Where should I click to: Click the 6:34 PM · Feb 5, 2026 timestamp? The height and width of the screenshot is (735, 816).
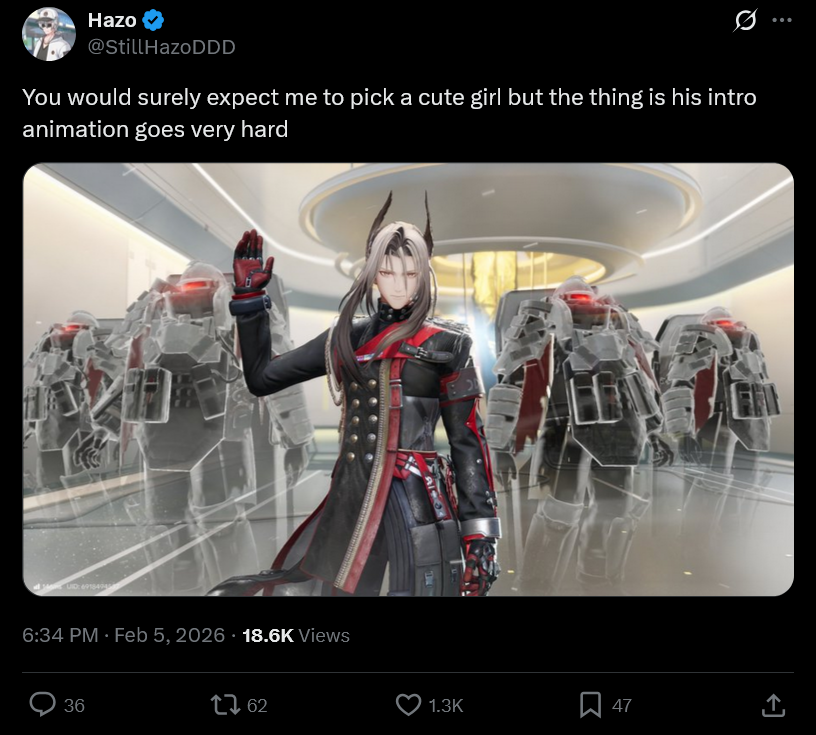pyautogui.click(x=123, y=635)
